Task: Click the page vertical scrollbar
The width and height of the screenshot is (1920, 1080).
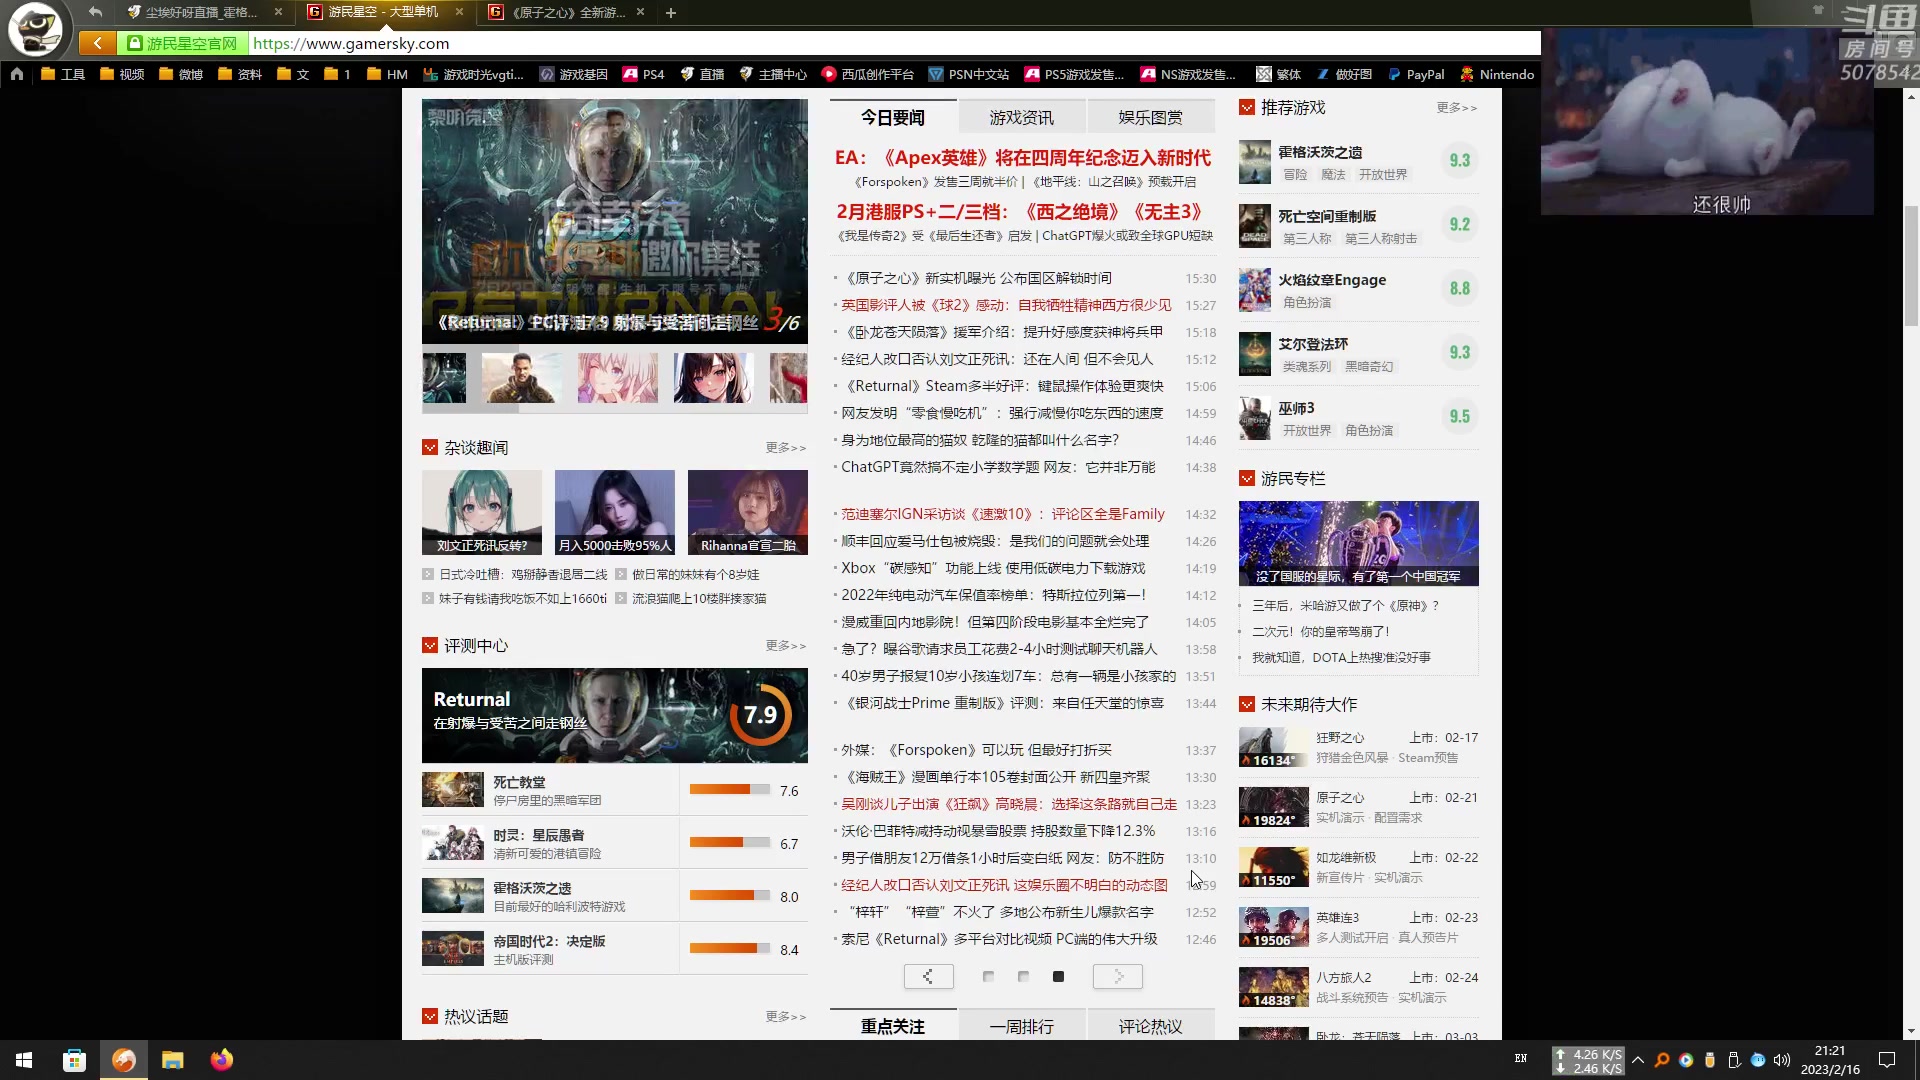Action: (1911, 265)
